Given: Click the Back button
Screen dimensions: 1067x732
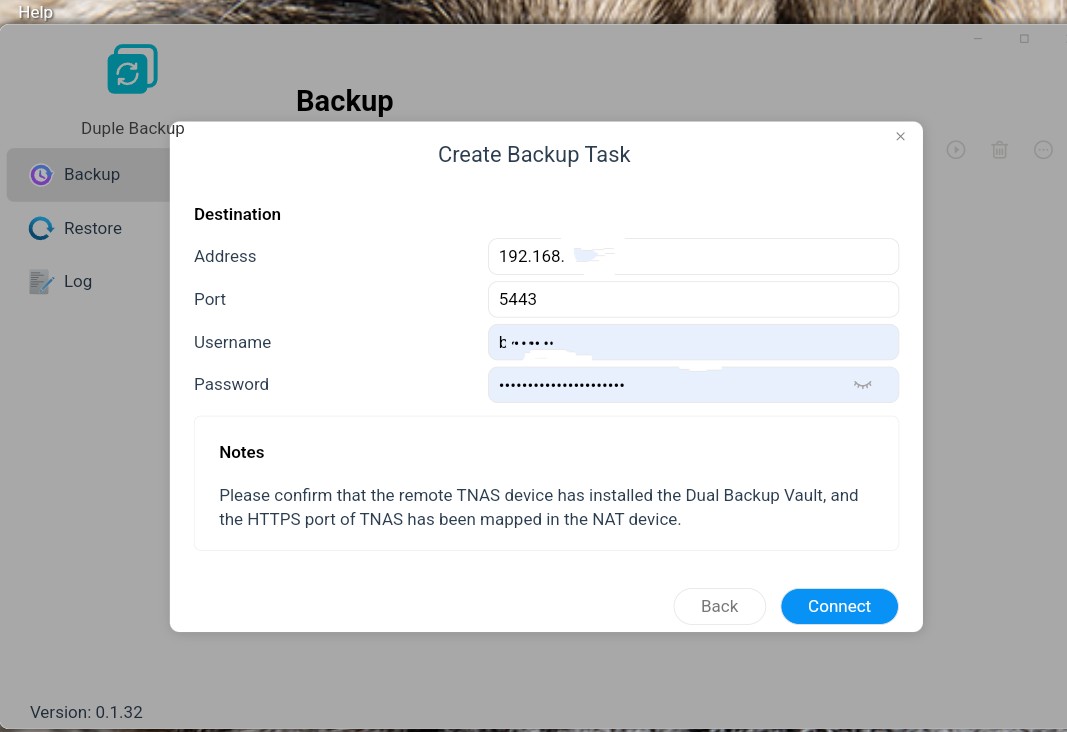Looking at the screenshot, I should click(719, 606).
